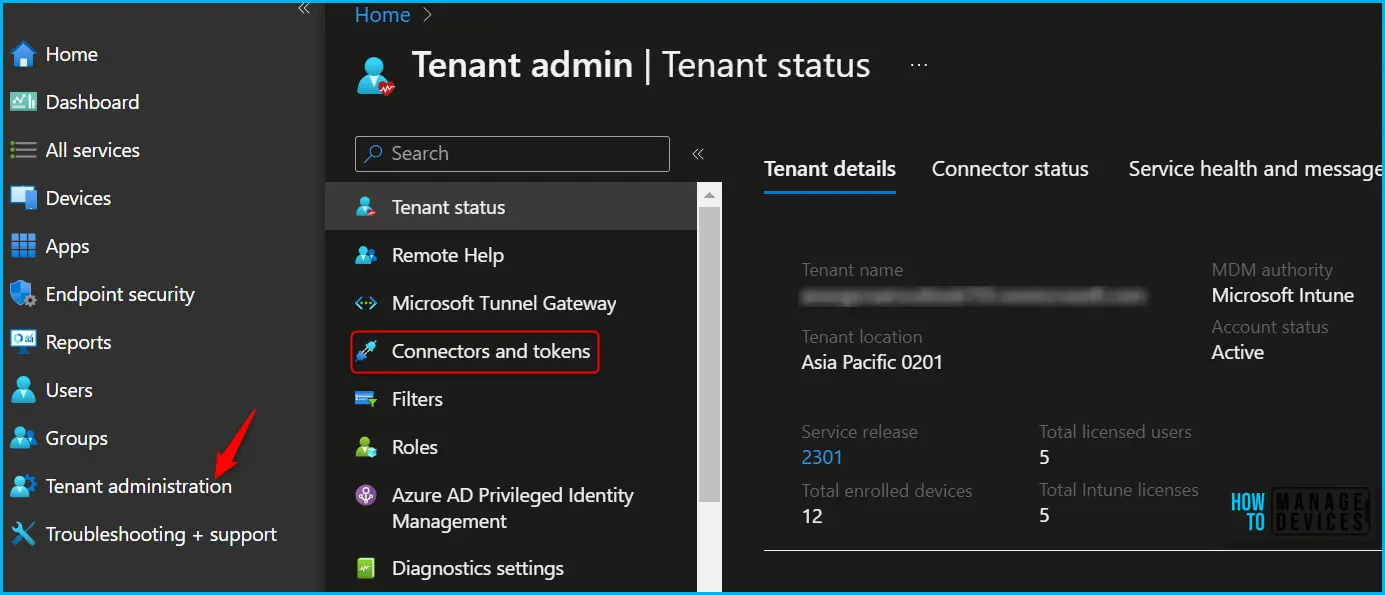This screenshot has width=1385, height=595.
Task: Open the Reports icon in sidebar
Action: (23, 342)
